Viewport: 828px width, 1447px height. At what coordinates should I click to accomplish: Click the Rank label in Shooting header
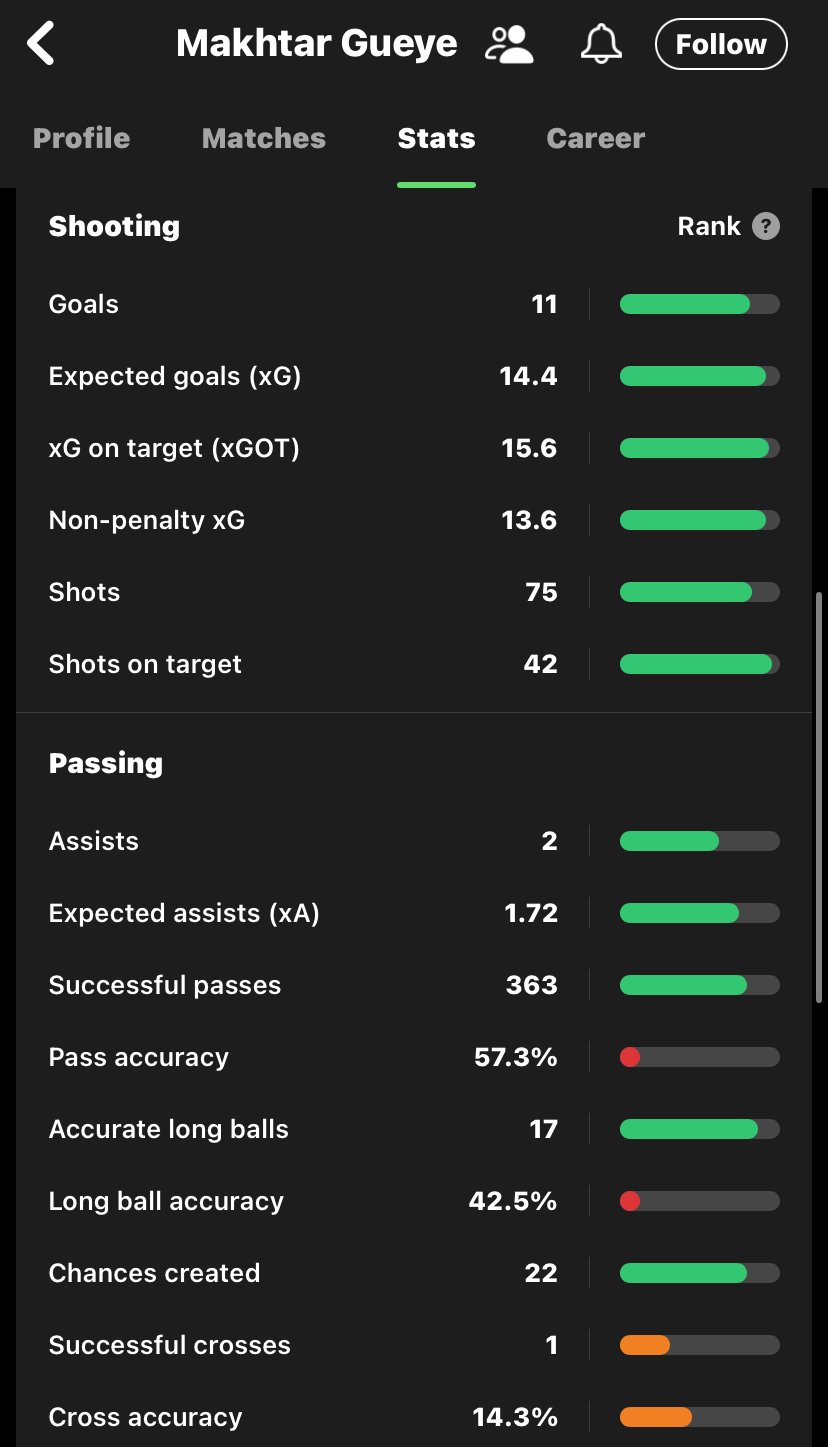708,226
